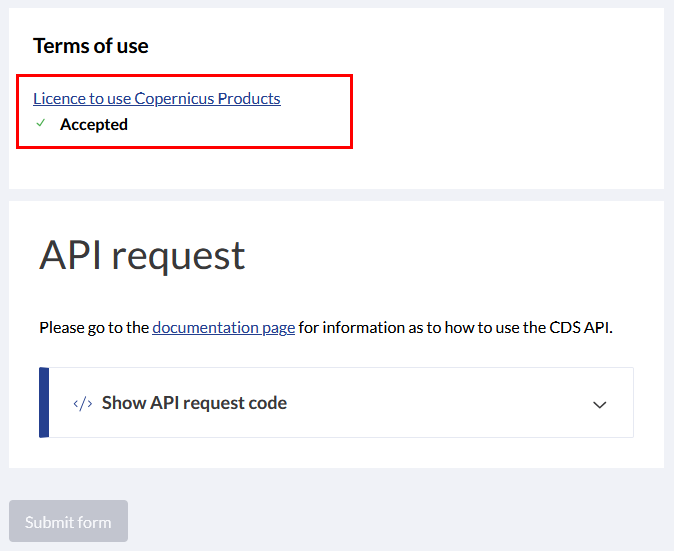Image resolution: width=674 pixels, height=551 pixels.
Task: Click empty area right of Submit form button
Action: tap(387, 521)
